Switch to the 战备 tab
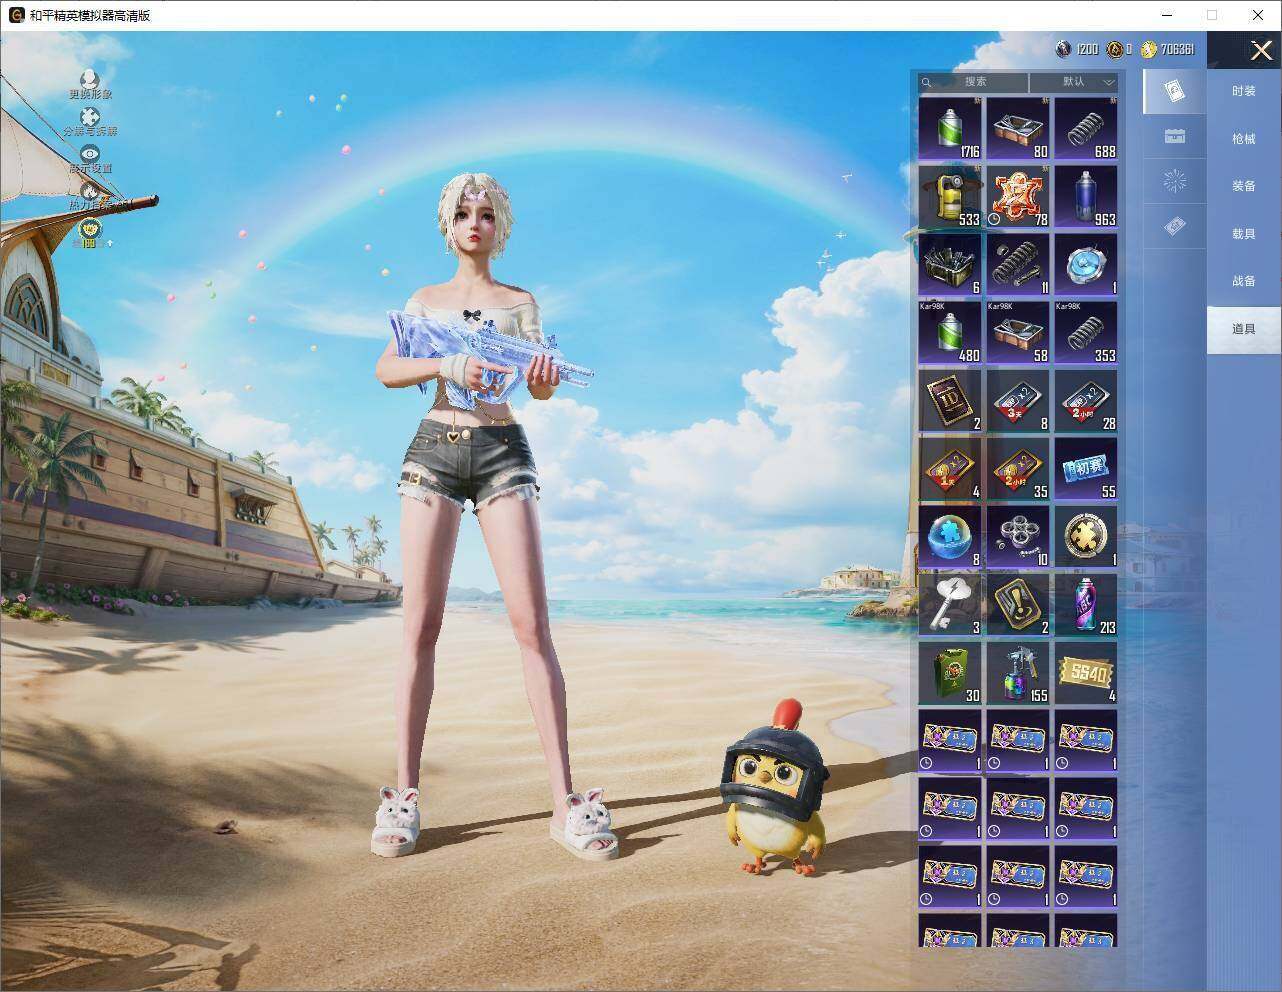The width and height of the screenshot is (1282, 992). click(1243, 281)
